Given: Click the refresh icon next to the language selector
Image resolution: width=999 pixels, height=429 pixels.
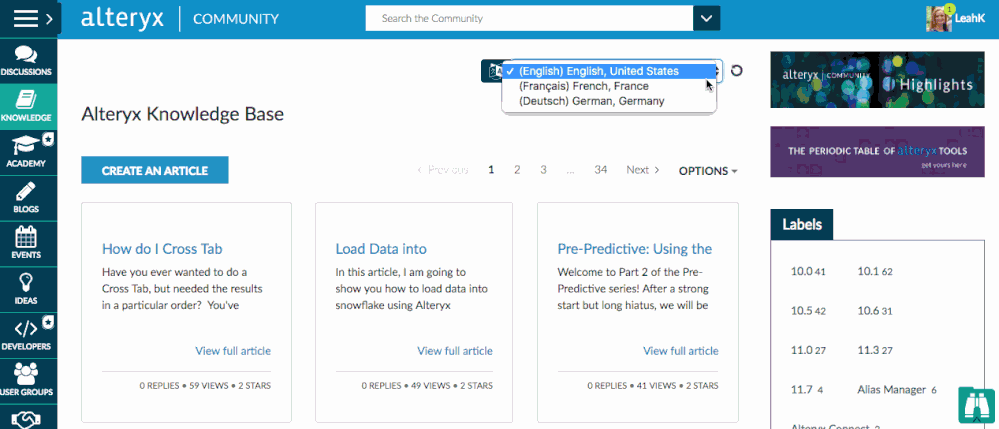Looking at the screenshot, I should click(x=737, y=71).
